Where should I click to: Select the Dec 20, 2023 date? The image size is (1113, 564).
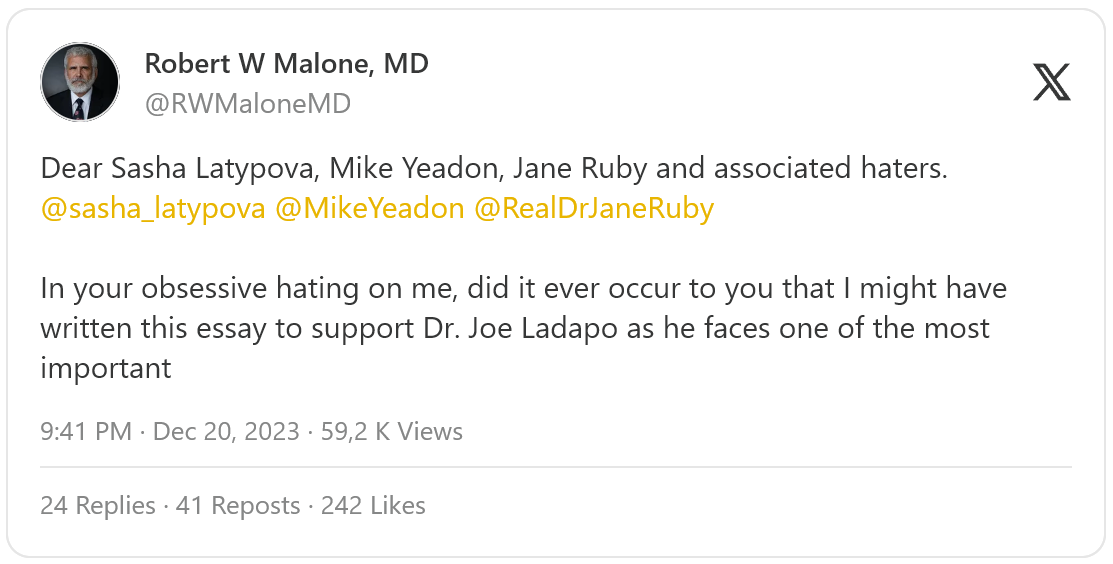226,432
